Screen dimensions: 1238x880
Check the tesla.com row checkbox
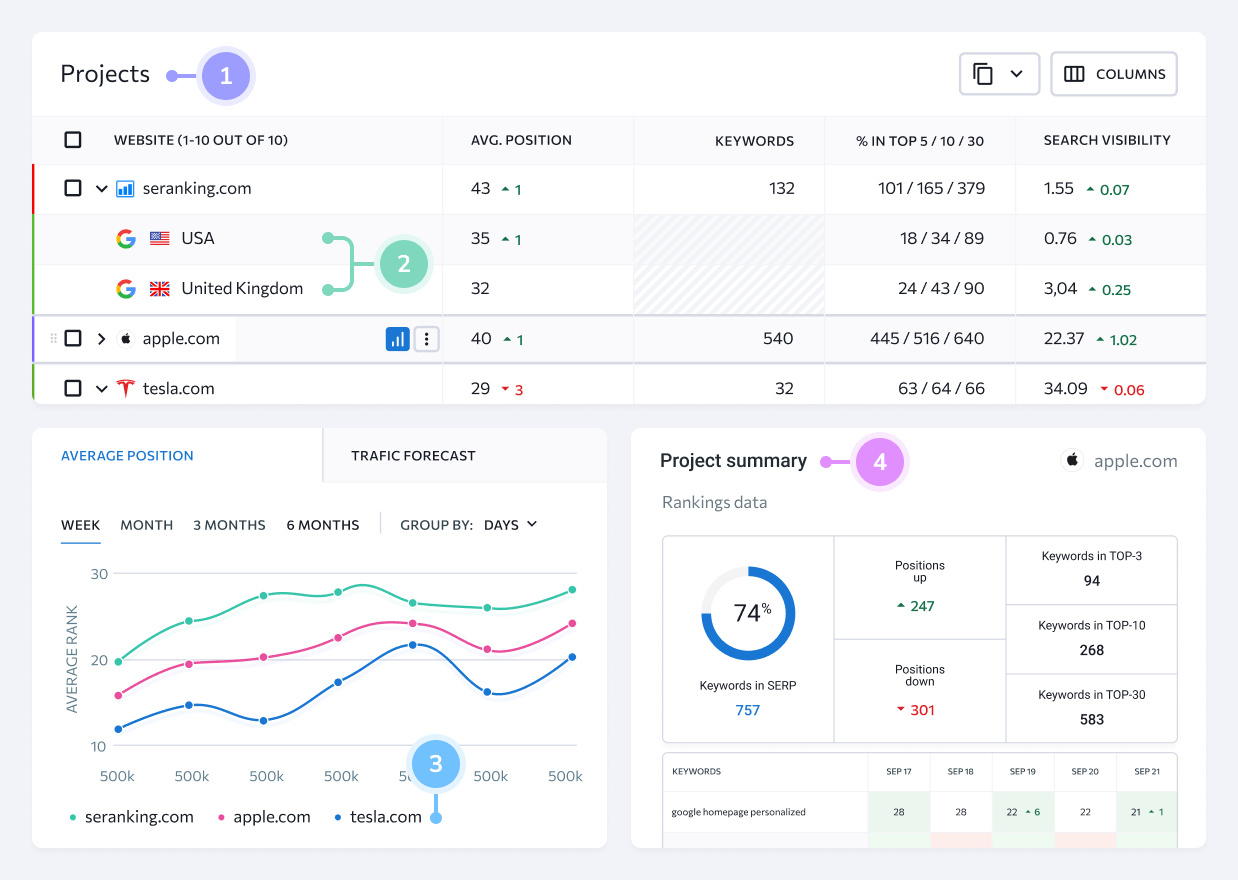[x=72, y=388]
